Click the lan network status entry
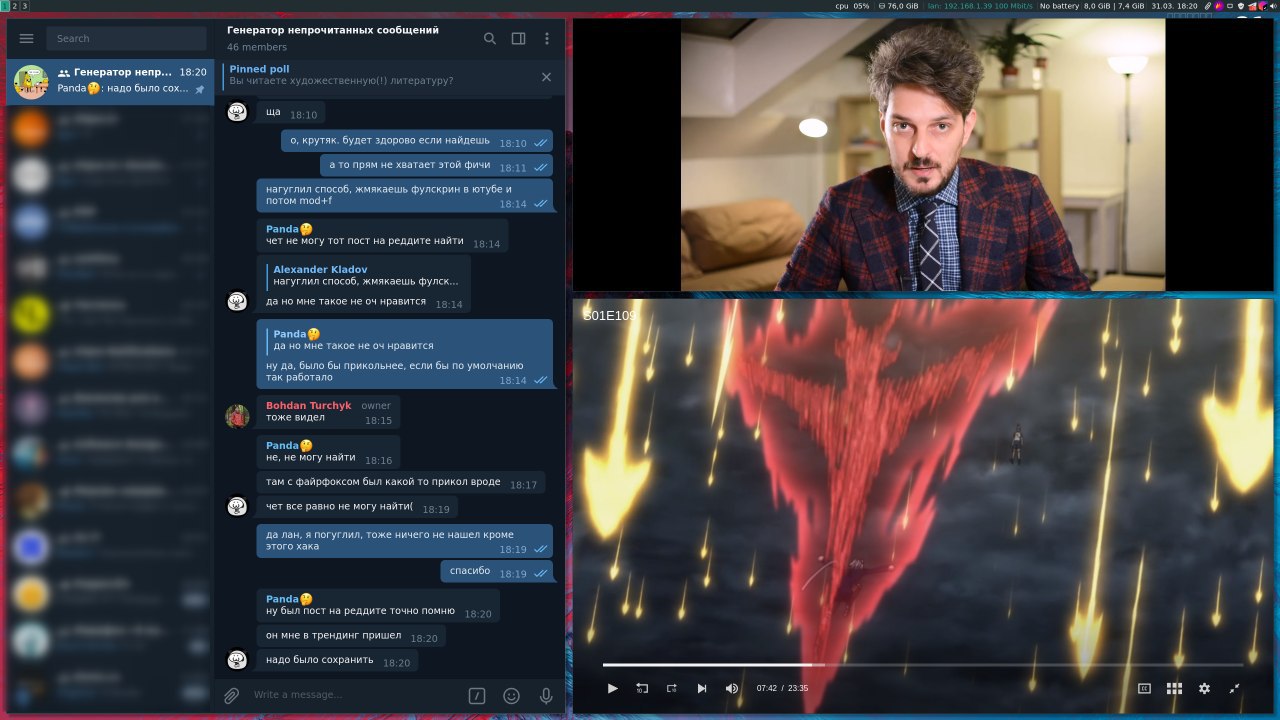 [x=980, y=6]
